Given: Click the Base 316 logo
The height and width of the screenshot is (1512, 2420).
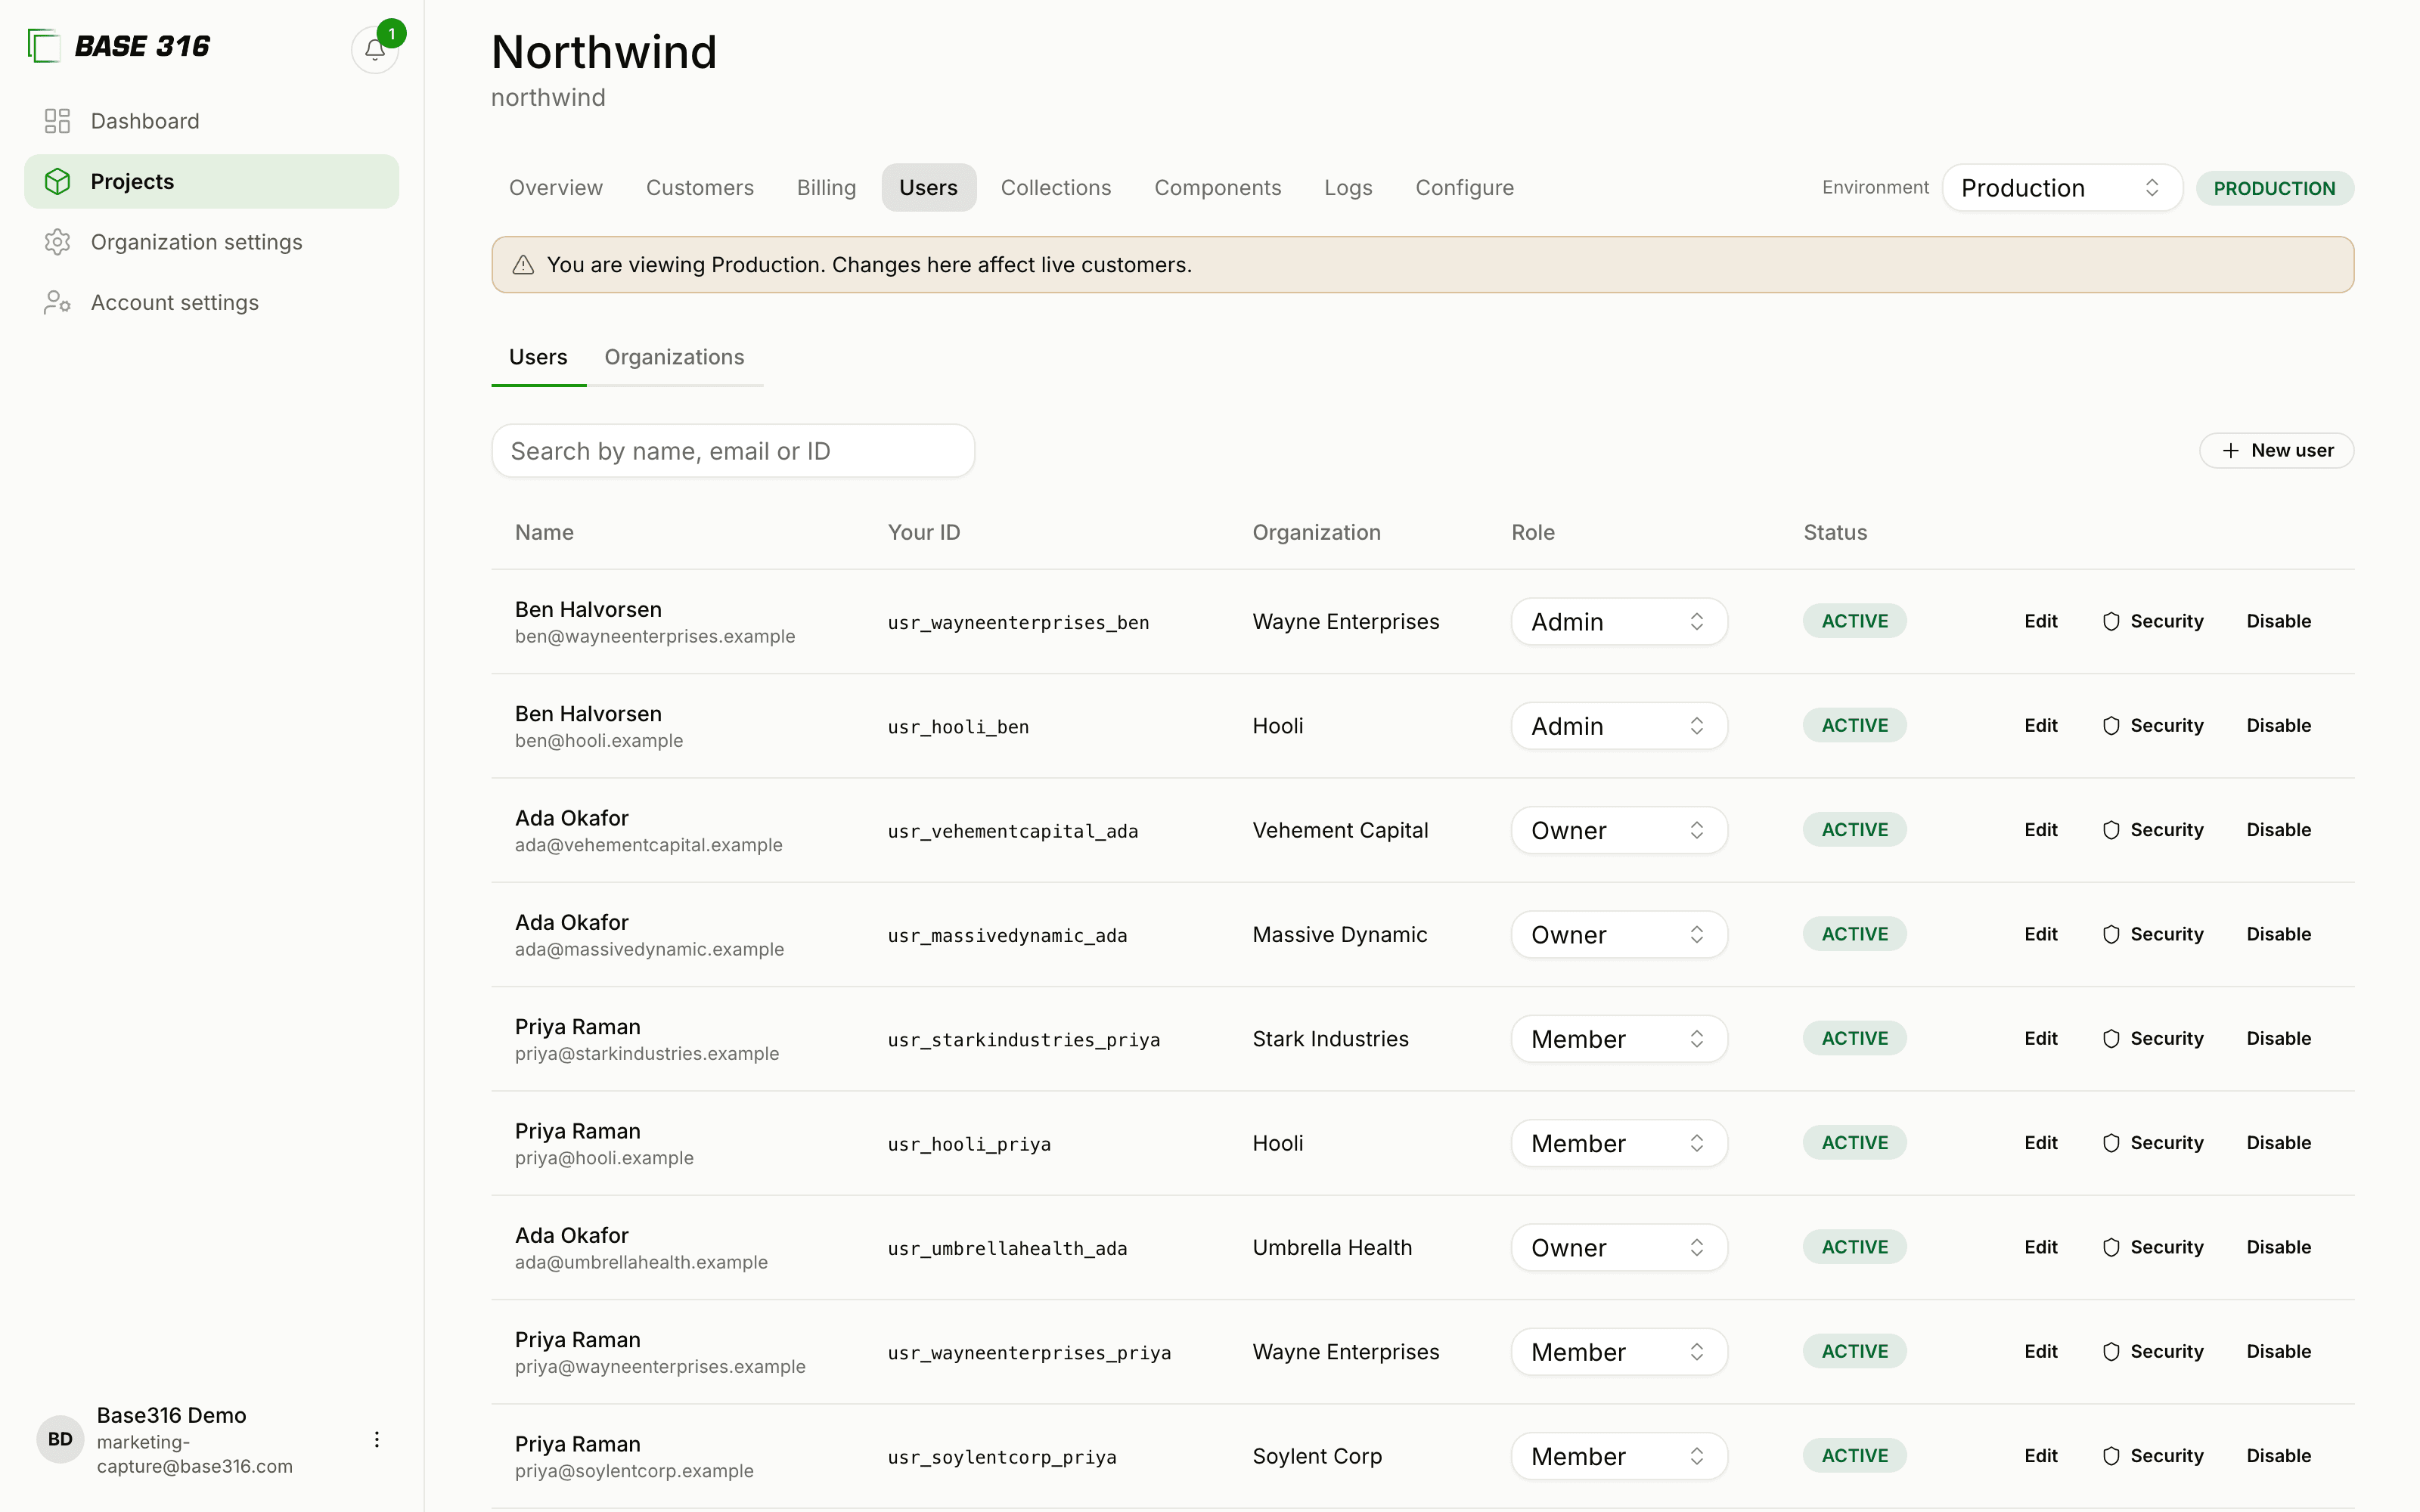Looking at the screenshot, I should tap(119, 46).
